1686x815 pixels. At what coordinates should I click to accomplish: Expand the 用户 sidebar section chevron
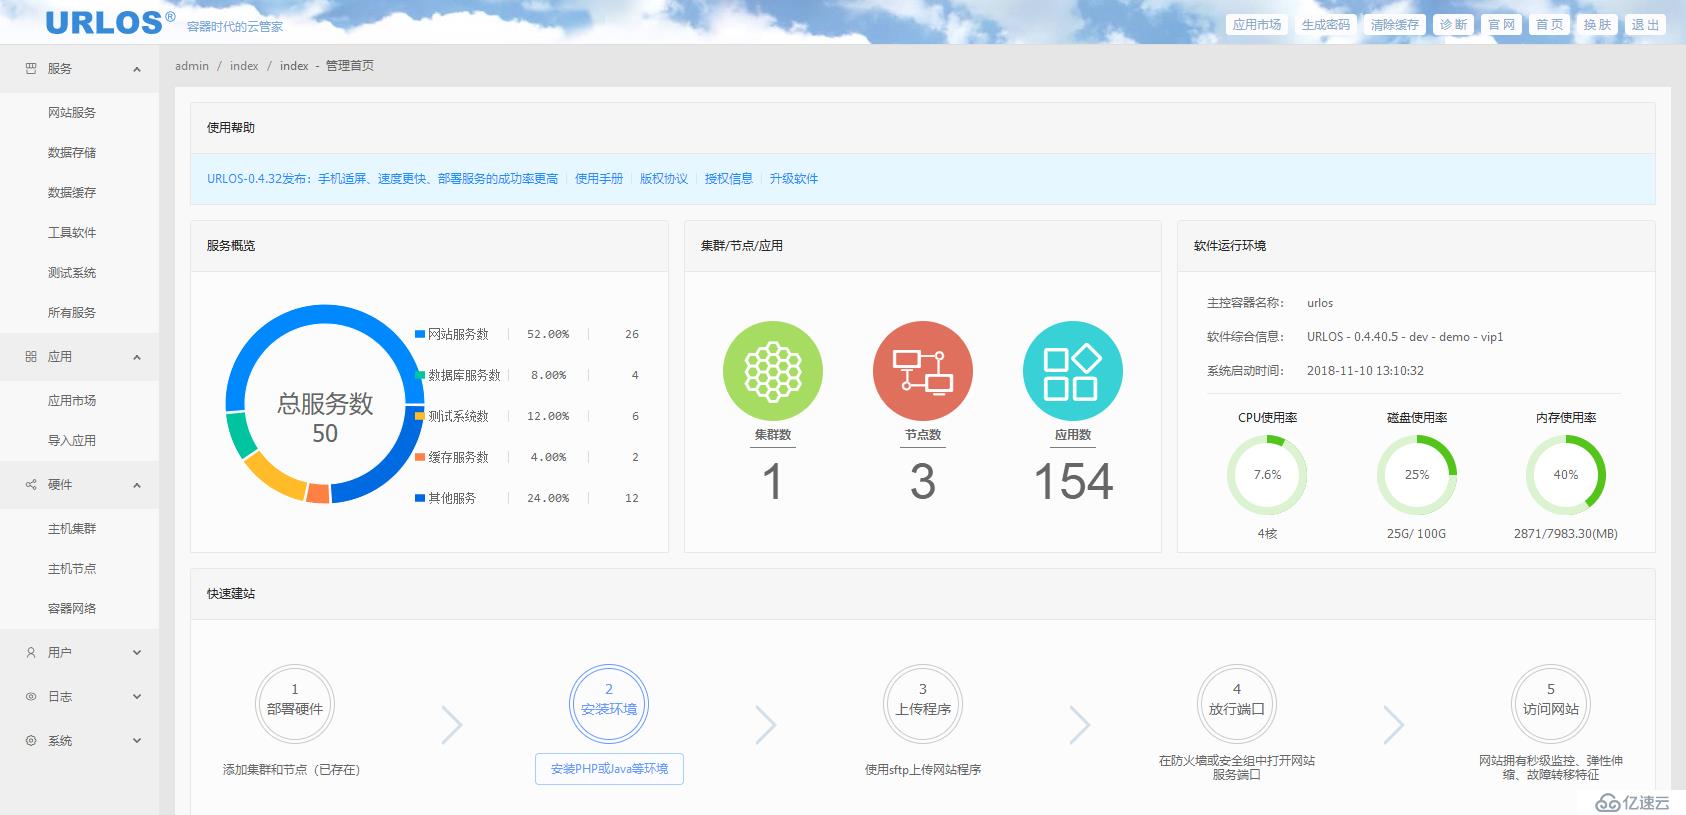[137, 653]
